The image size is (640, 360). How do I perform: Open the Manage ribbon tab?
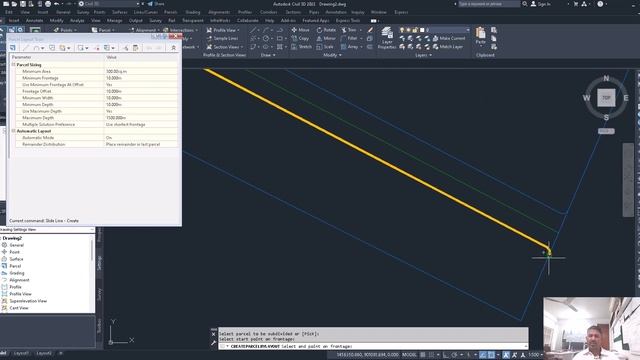tap(114, 20)
